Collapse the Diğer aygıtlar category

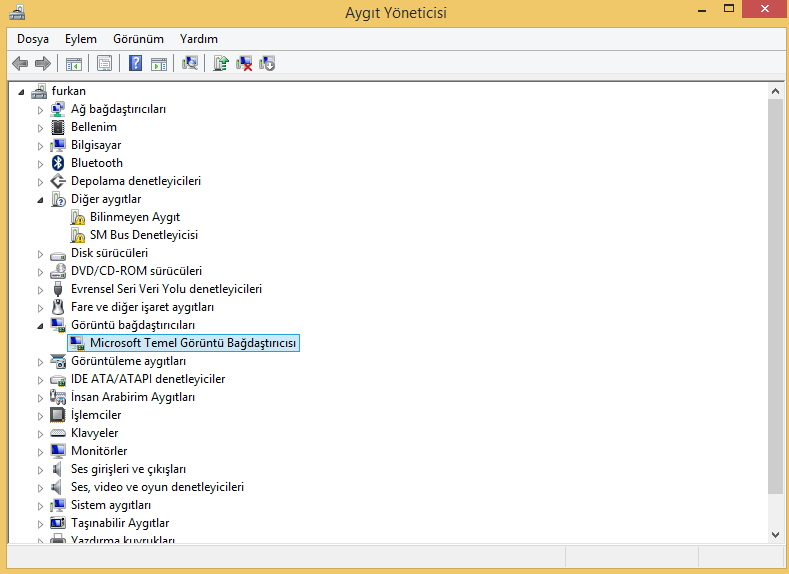(x=40, y=200)
